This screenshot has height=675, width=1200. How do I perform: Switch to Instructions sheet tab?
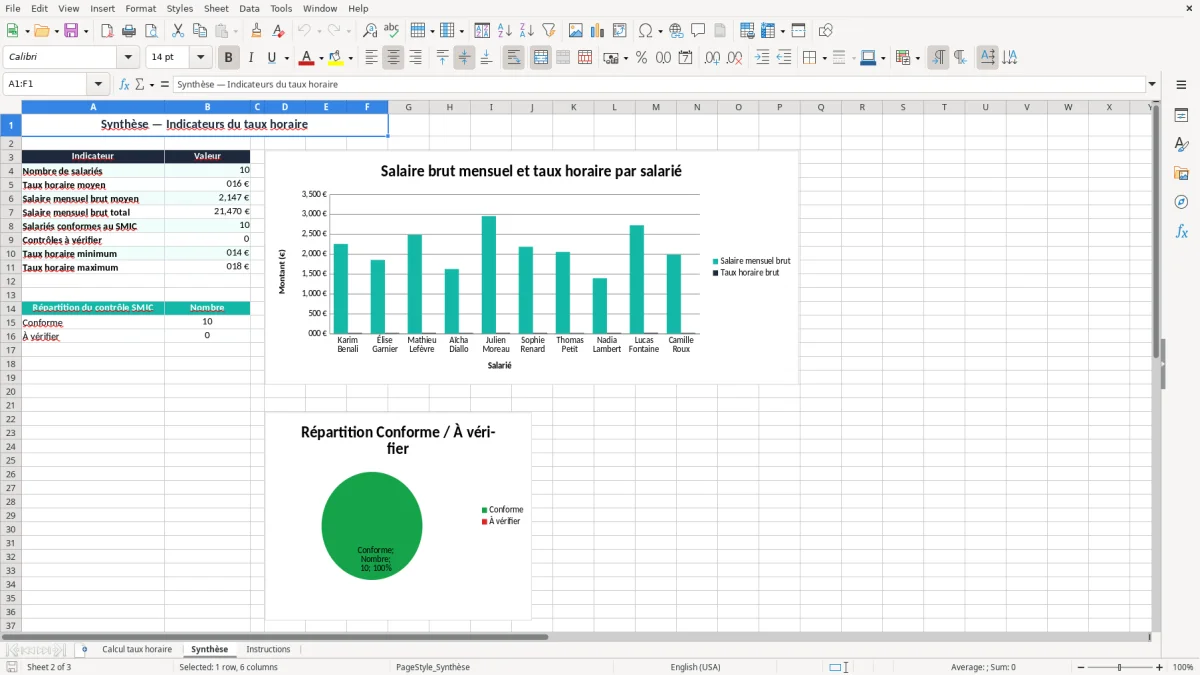(x=268, y=650)
